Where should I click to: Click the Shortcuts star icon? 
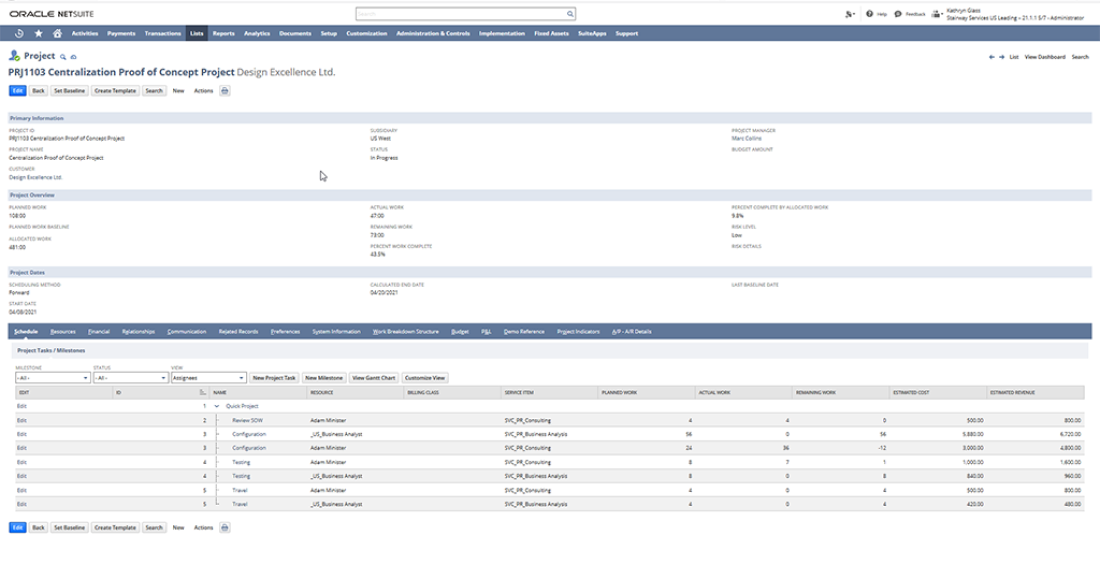coord(38,33)
